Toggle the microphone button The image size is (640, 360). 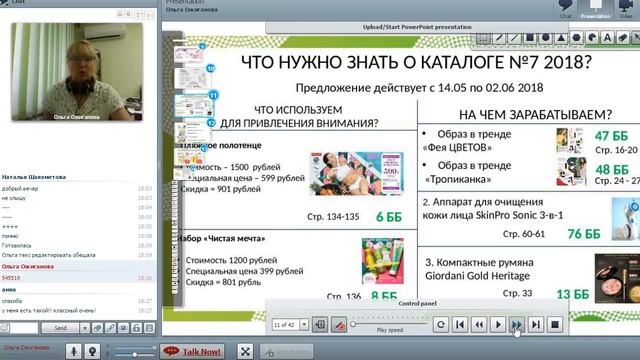[x=73, y=351]
